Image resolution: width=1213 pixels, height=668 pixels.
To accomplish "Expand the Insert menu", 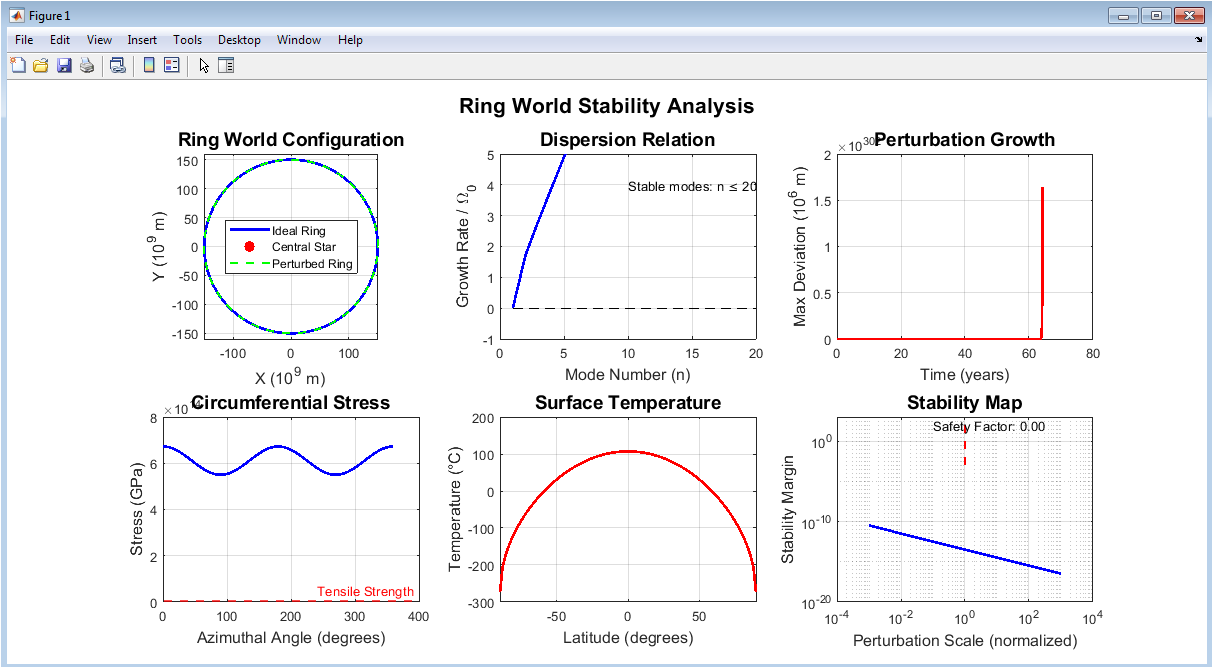I will pyautogui.click(x=142, y=40).
